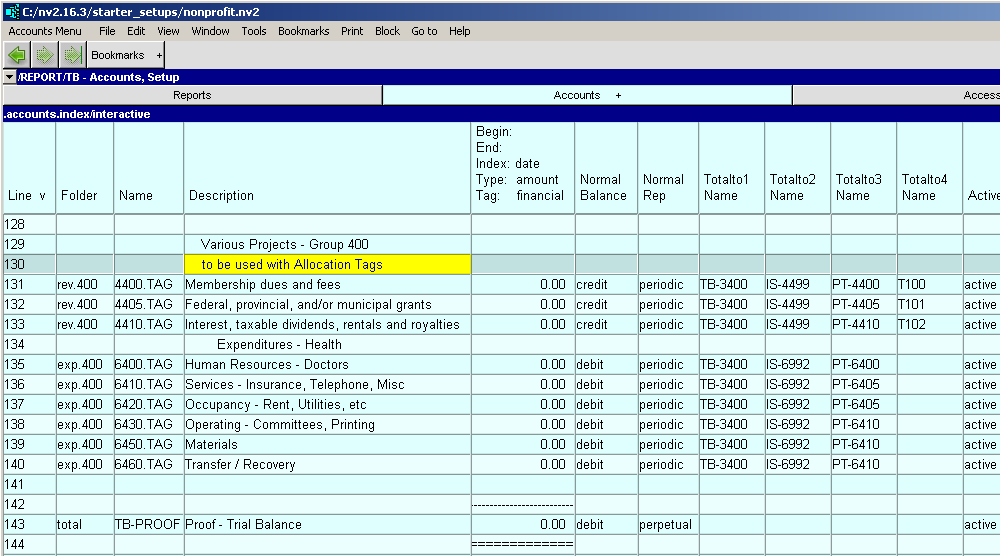The width and height of the screenshot is (1000, 556).
Task: Open the Accounts Menu
Action: pyautogui.click(x=45, y=31)
